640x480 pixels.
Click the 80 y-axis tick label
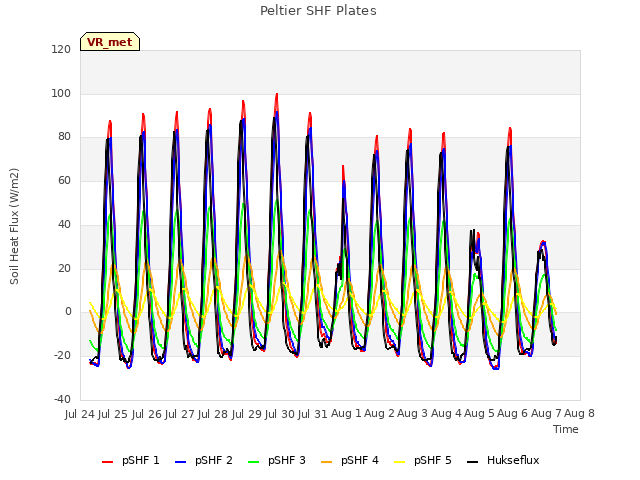64,137
